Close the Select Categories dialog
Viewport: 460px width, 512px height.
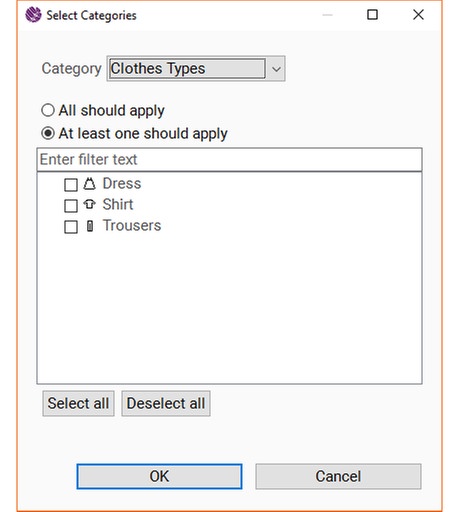click(418, 15)
